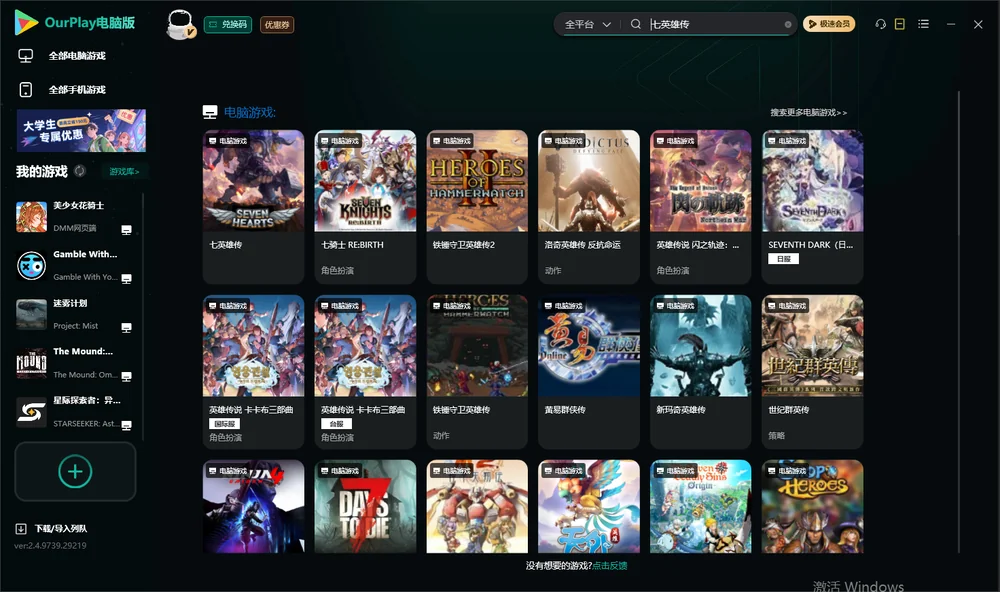Click the yellow mini-window mode icon
Screen dimensions: 1000x592
(900, 24)
